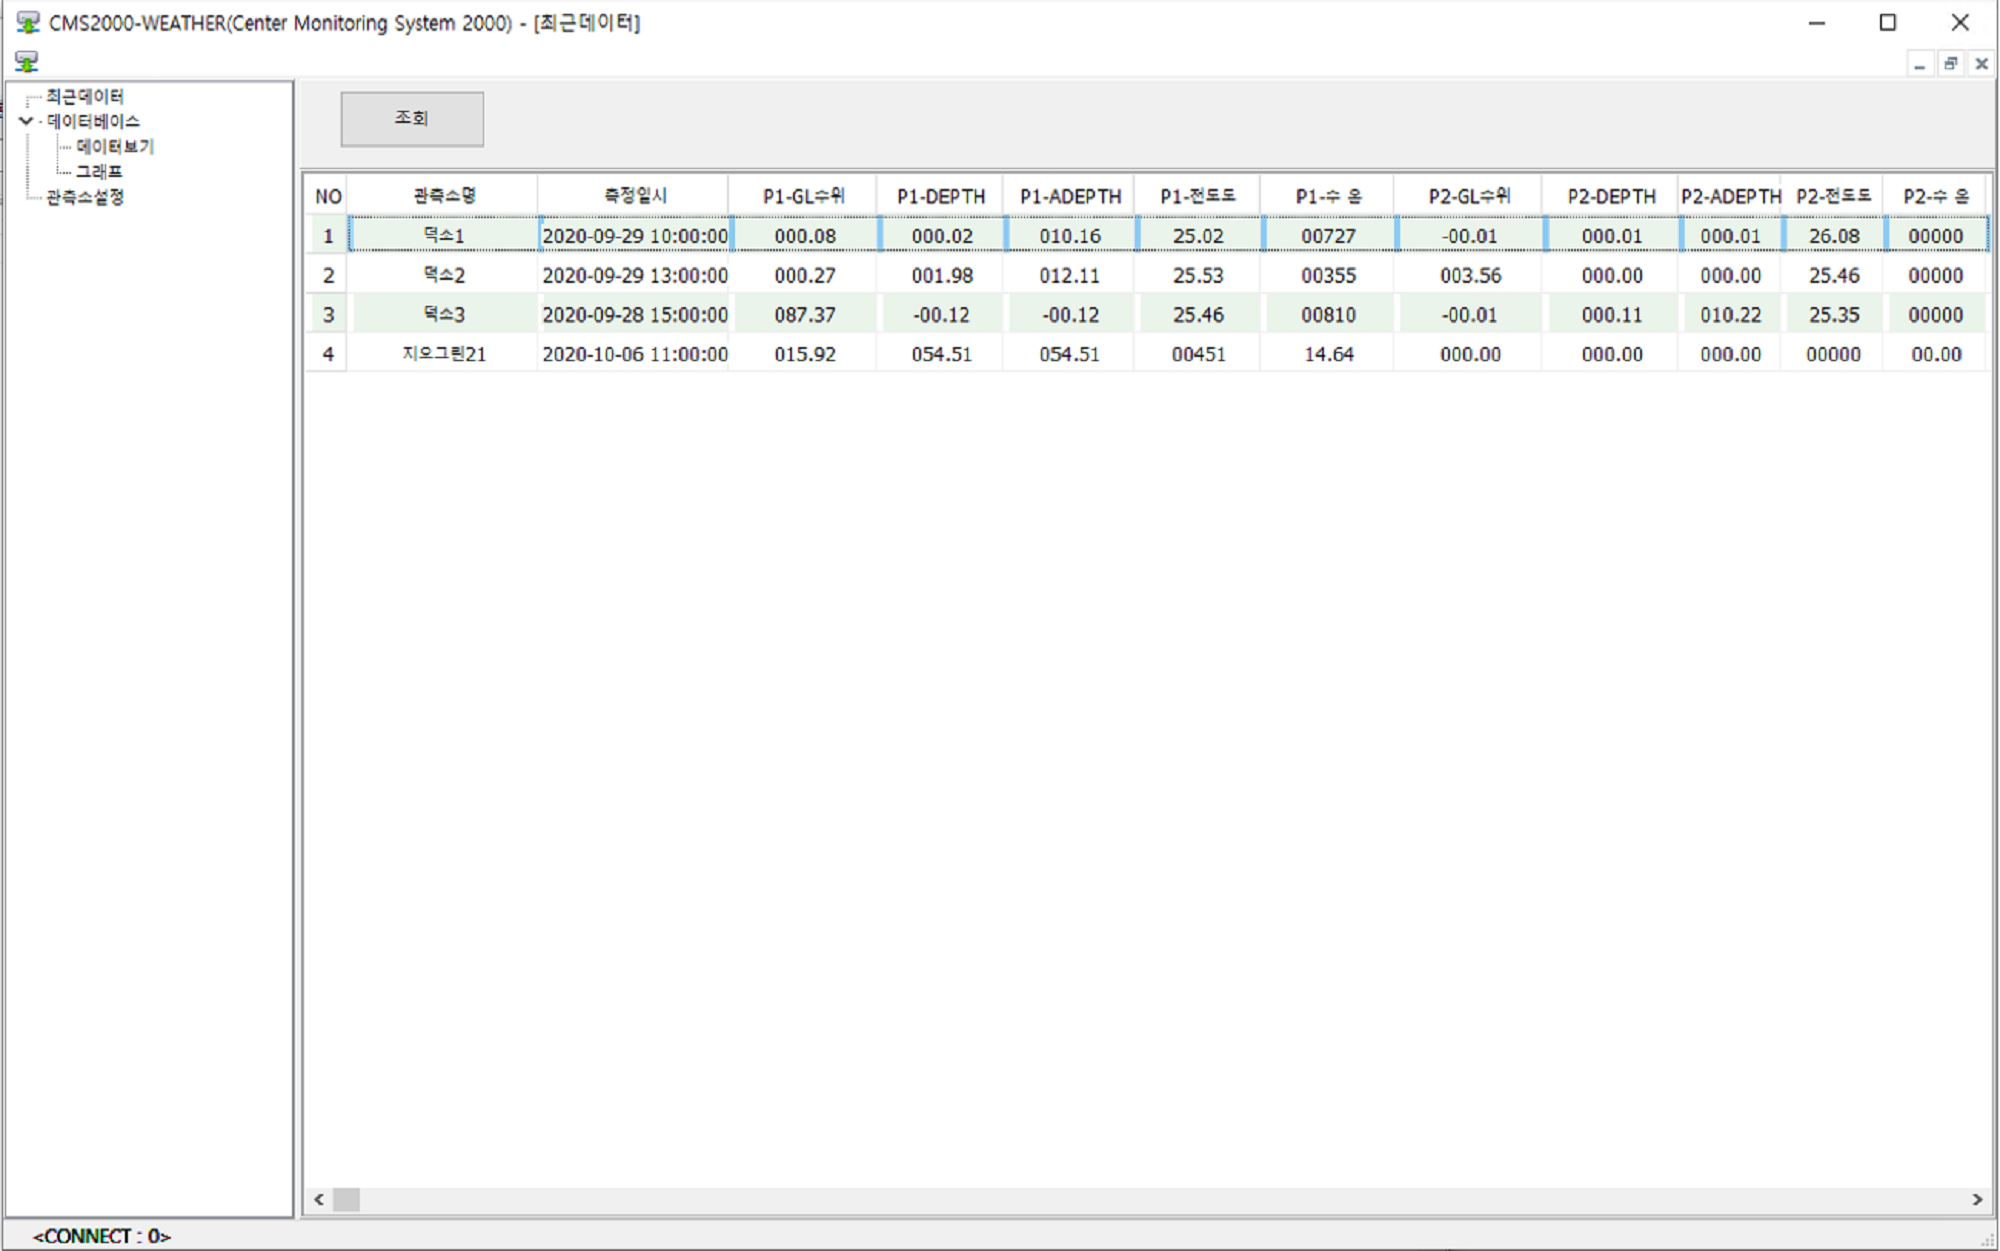
Task: Click the 087.37 cell in 덕소3 row
Action: (x=804, y=314)
